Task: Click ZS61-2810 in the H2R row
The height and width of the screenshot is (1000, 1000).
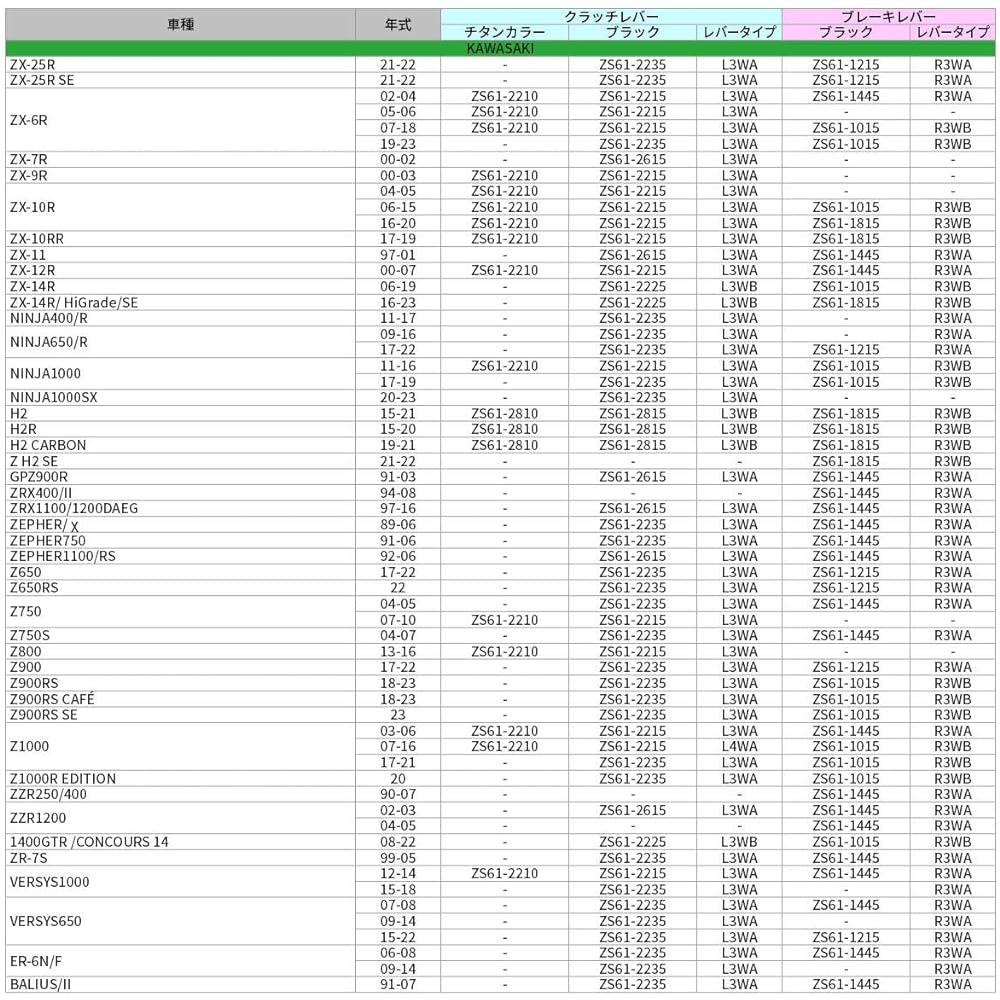Action: click(504, 429)
